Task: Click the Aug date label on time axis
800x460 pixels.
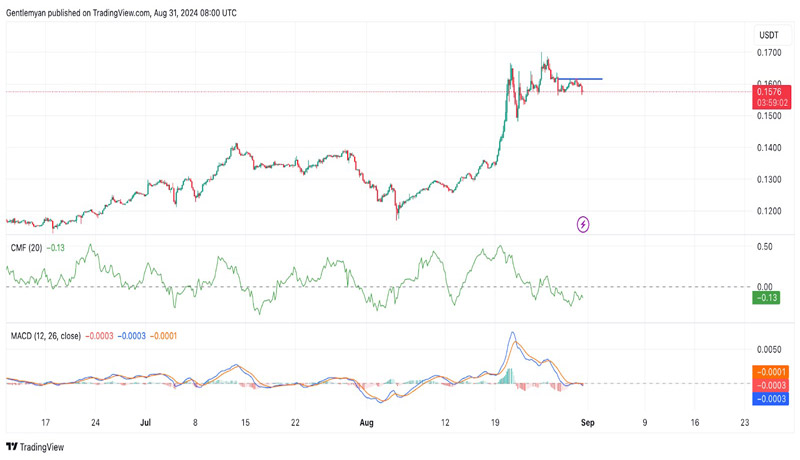Action: (x=366, y=423)
